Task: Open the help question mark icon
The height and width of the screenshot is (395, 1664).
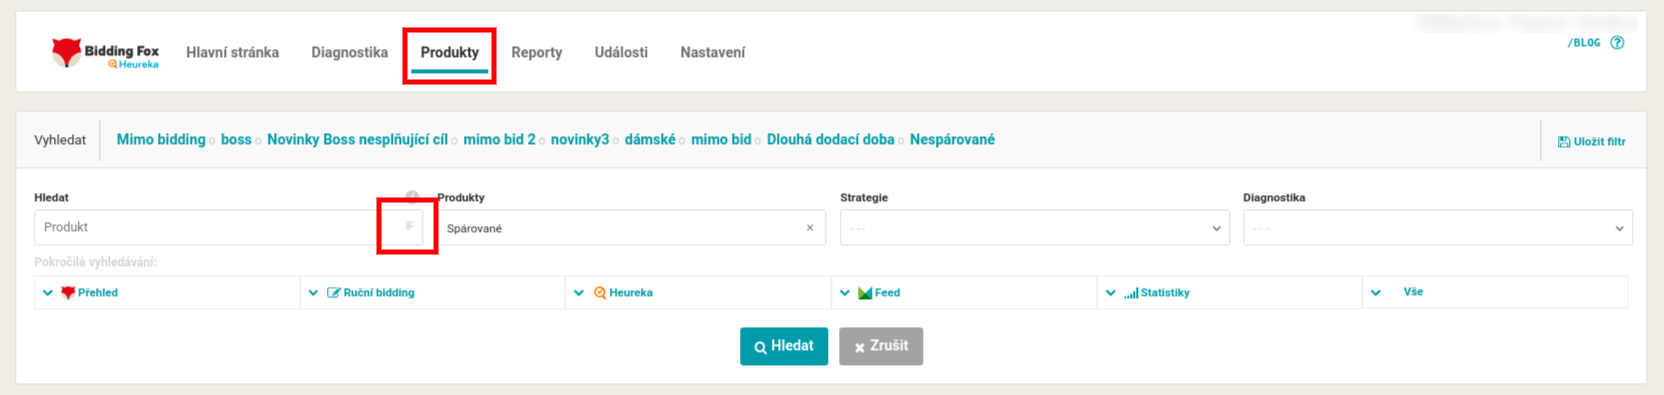Action: pos(1617,42)
